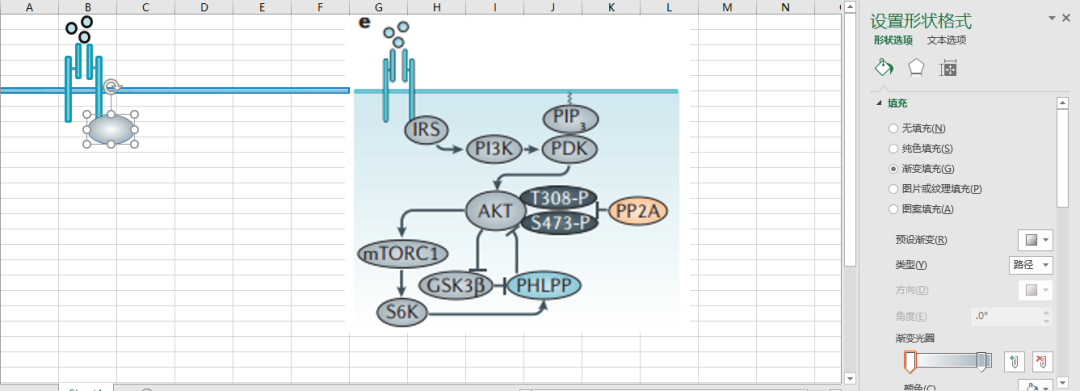Click the oval's right-middle resize handle
The width and height of the screenshot is (1080, 391).
(x=134, y=129)
